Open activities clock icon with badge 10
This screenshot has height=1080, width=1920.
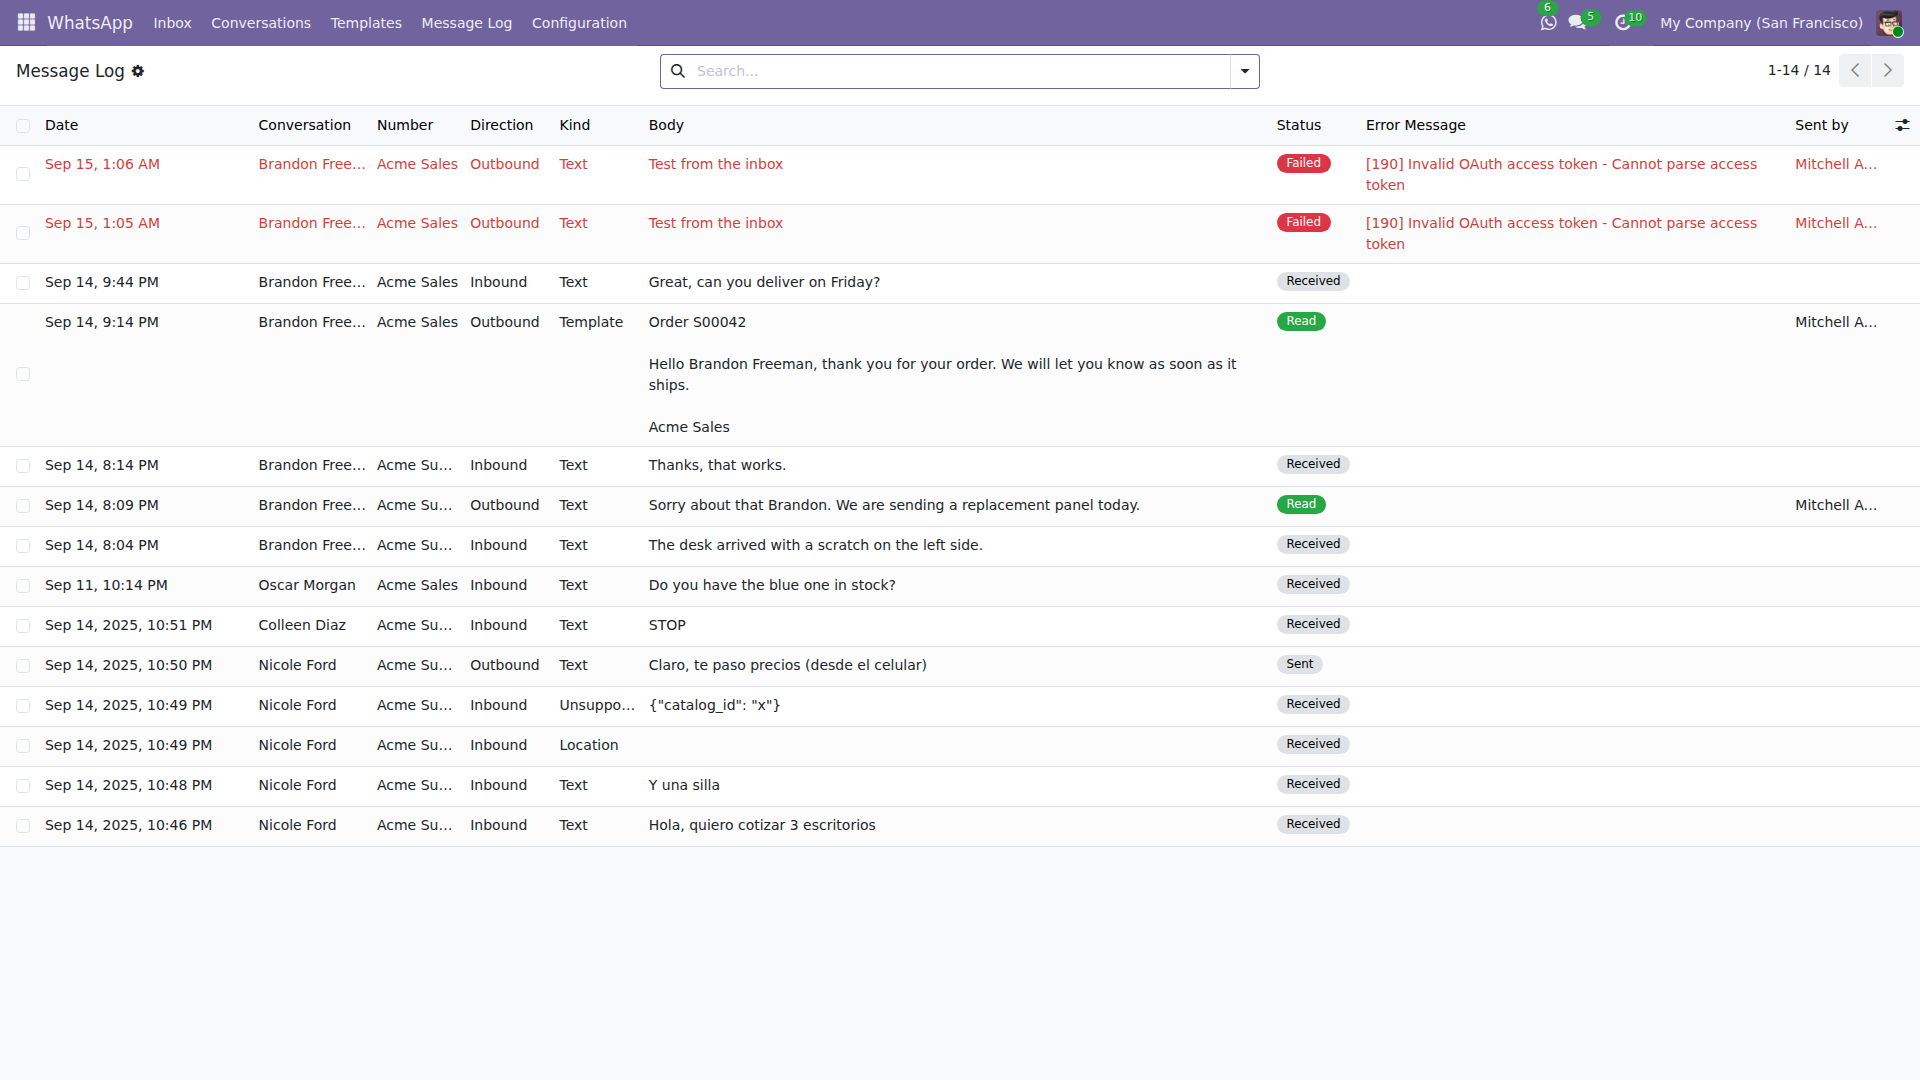pyautogui.click(x=1623, y=22)
